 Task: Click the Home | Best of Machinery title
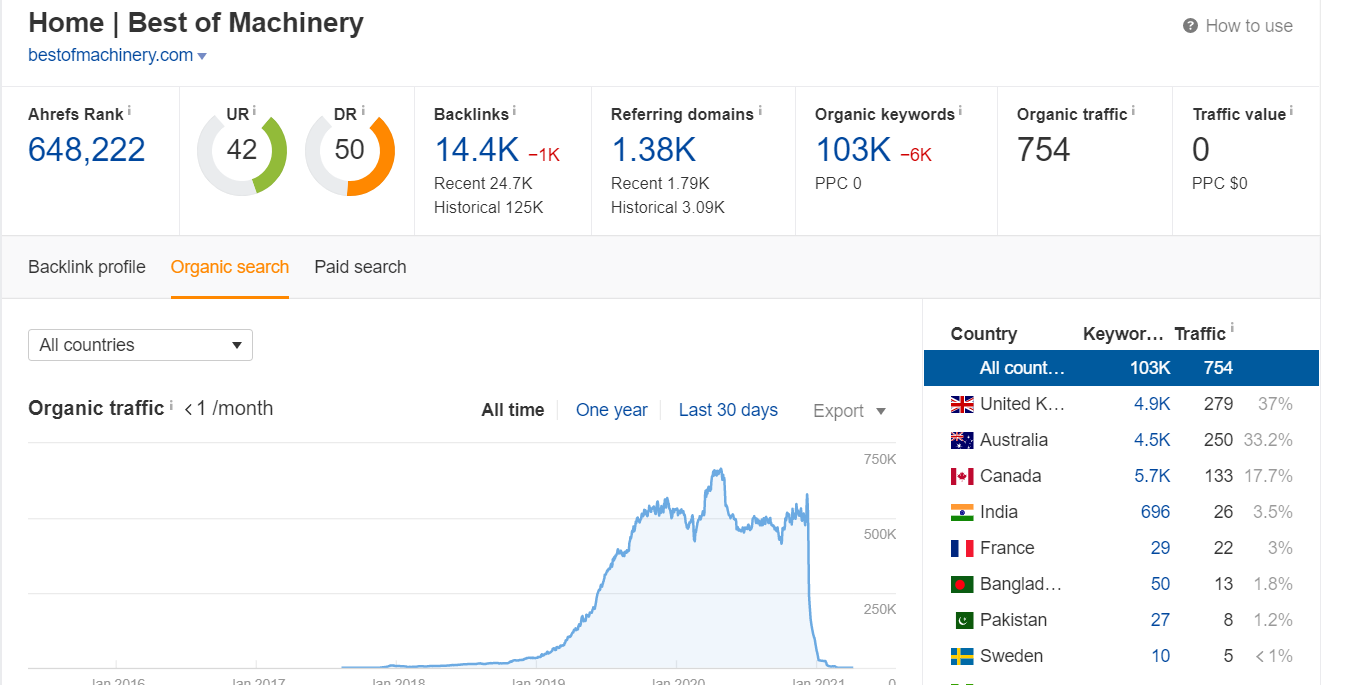pos(196,22)
